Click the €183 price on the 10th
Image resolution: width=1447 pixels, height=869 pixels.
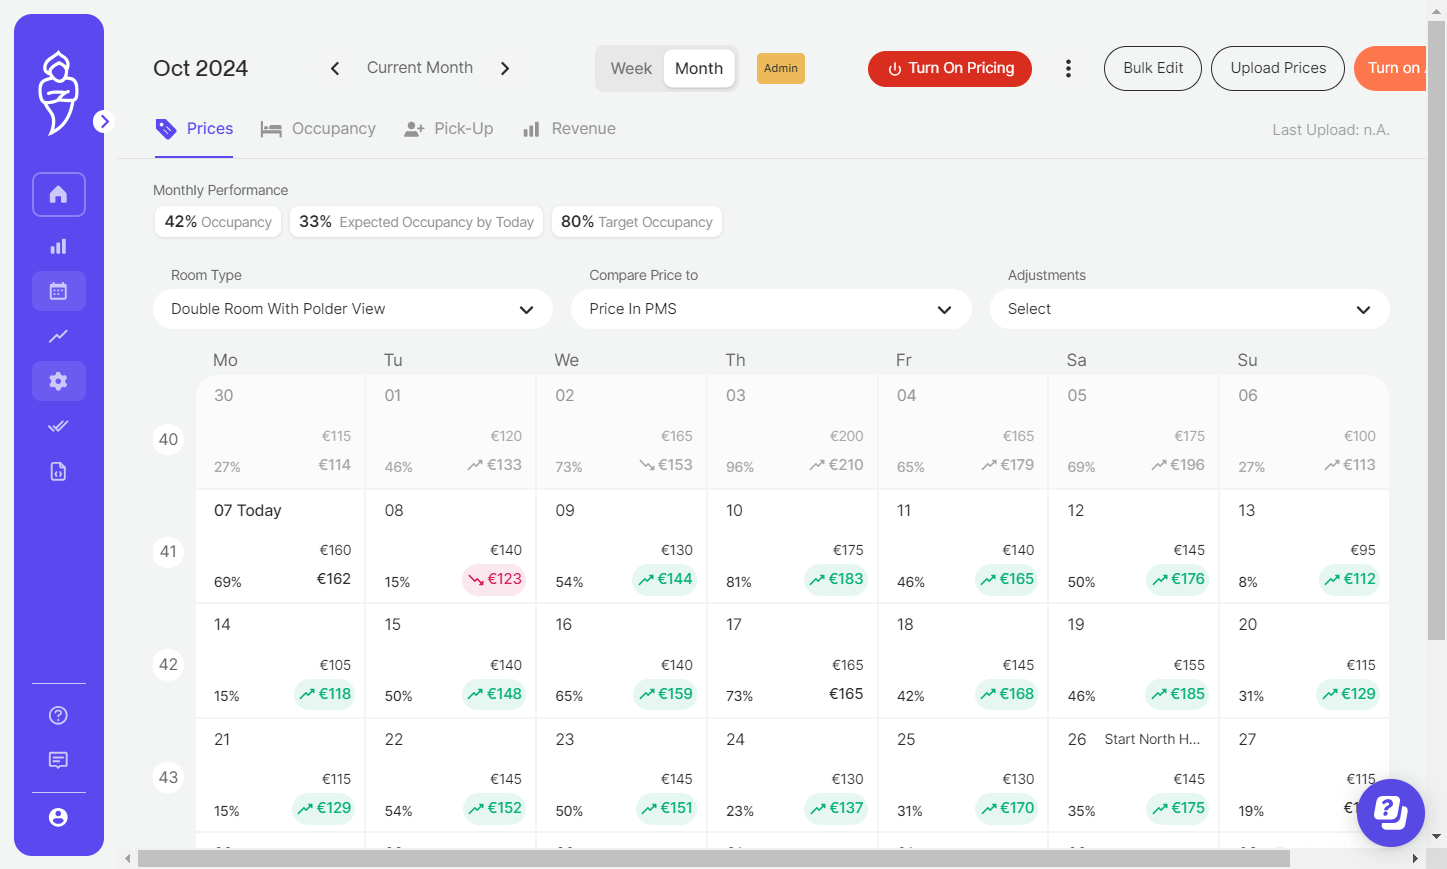click(x=836, y=579)
